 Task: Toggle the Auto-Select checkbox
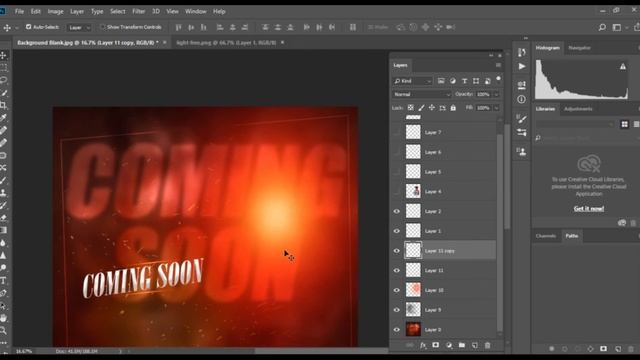point(29,27)
